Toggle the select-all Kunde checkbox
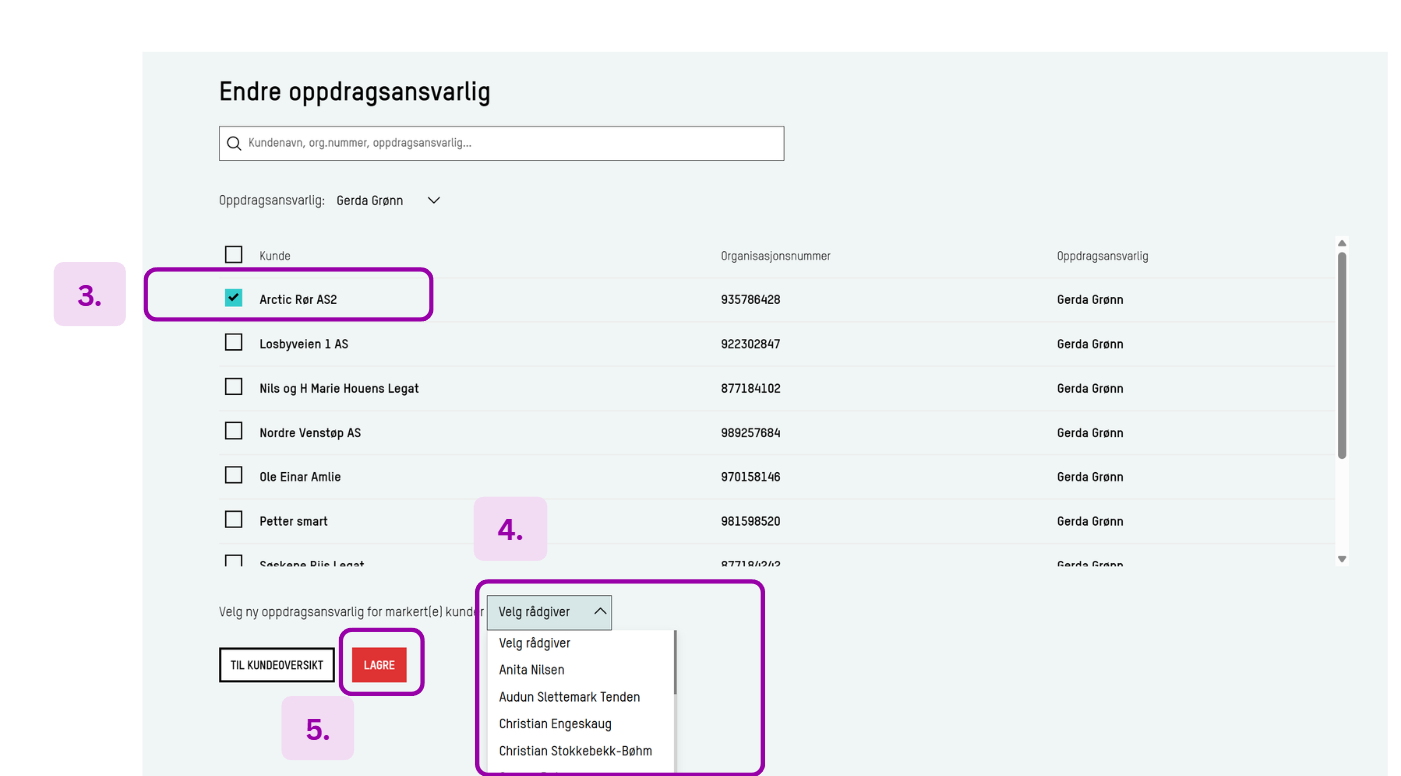The image size is (1401, 776). pyautogui.click(x=234, y=255)
